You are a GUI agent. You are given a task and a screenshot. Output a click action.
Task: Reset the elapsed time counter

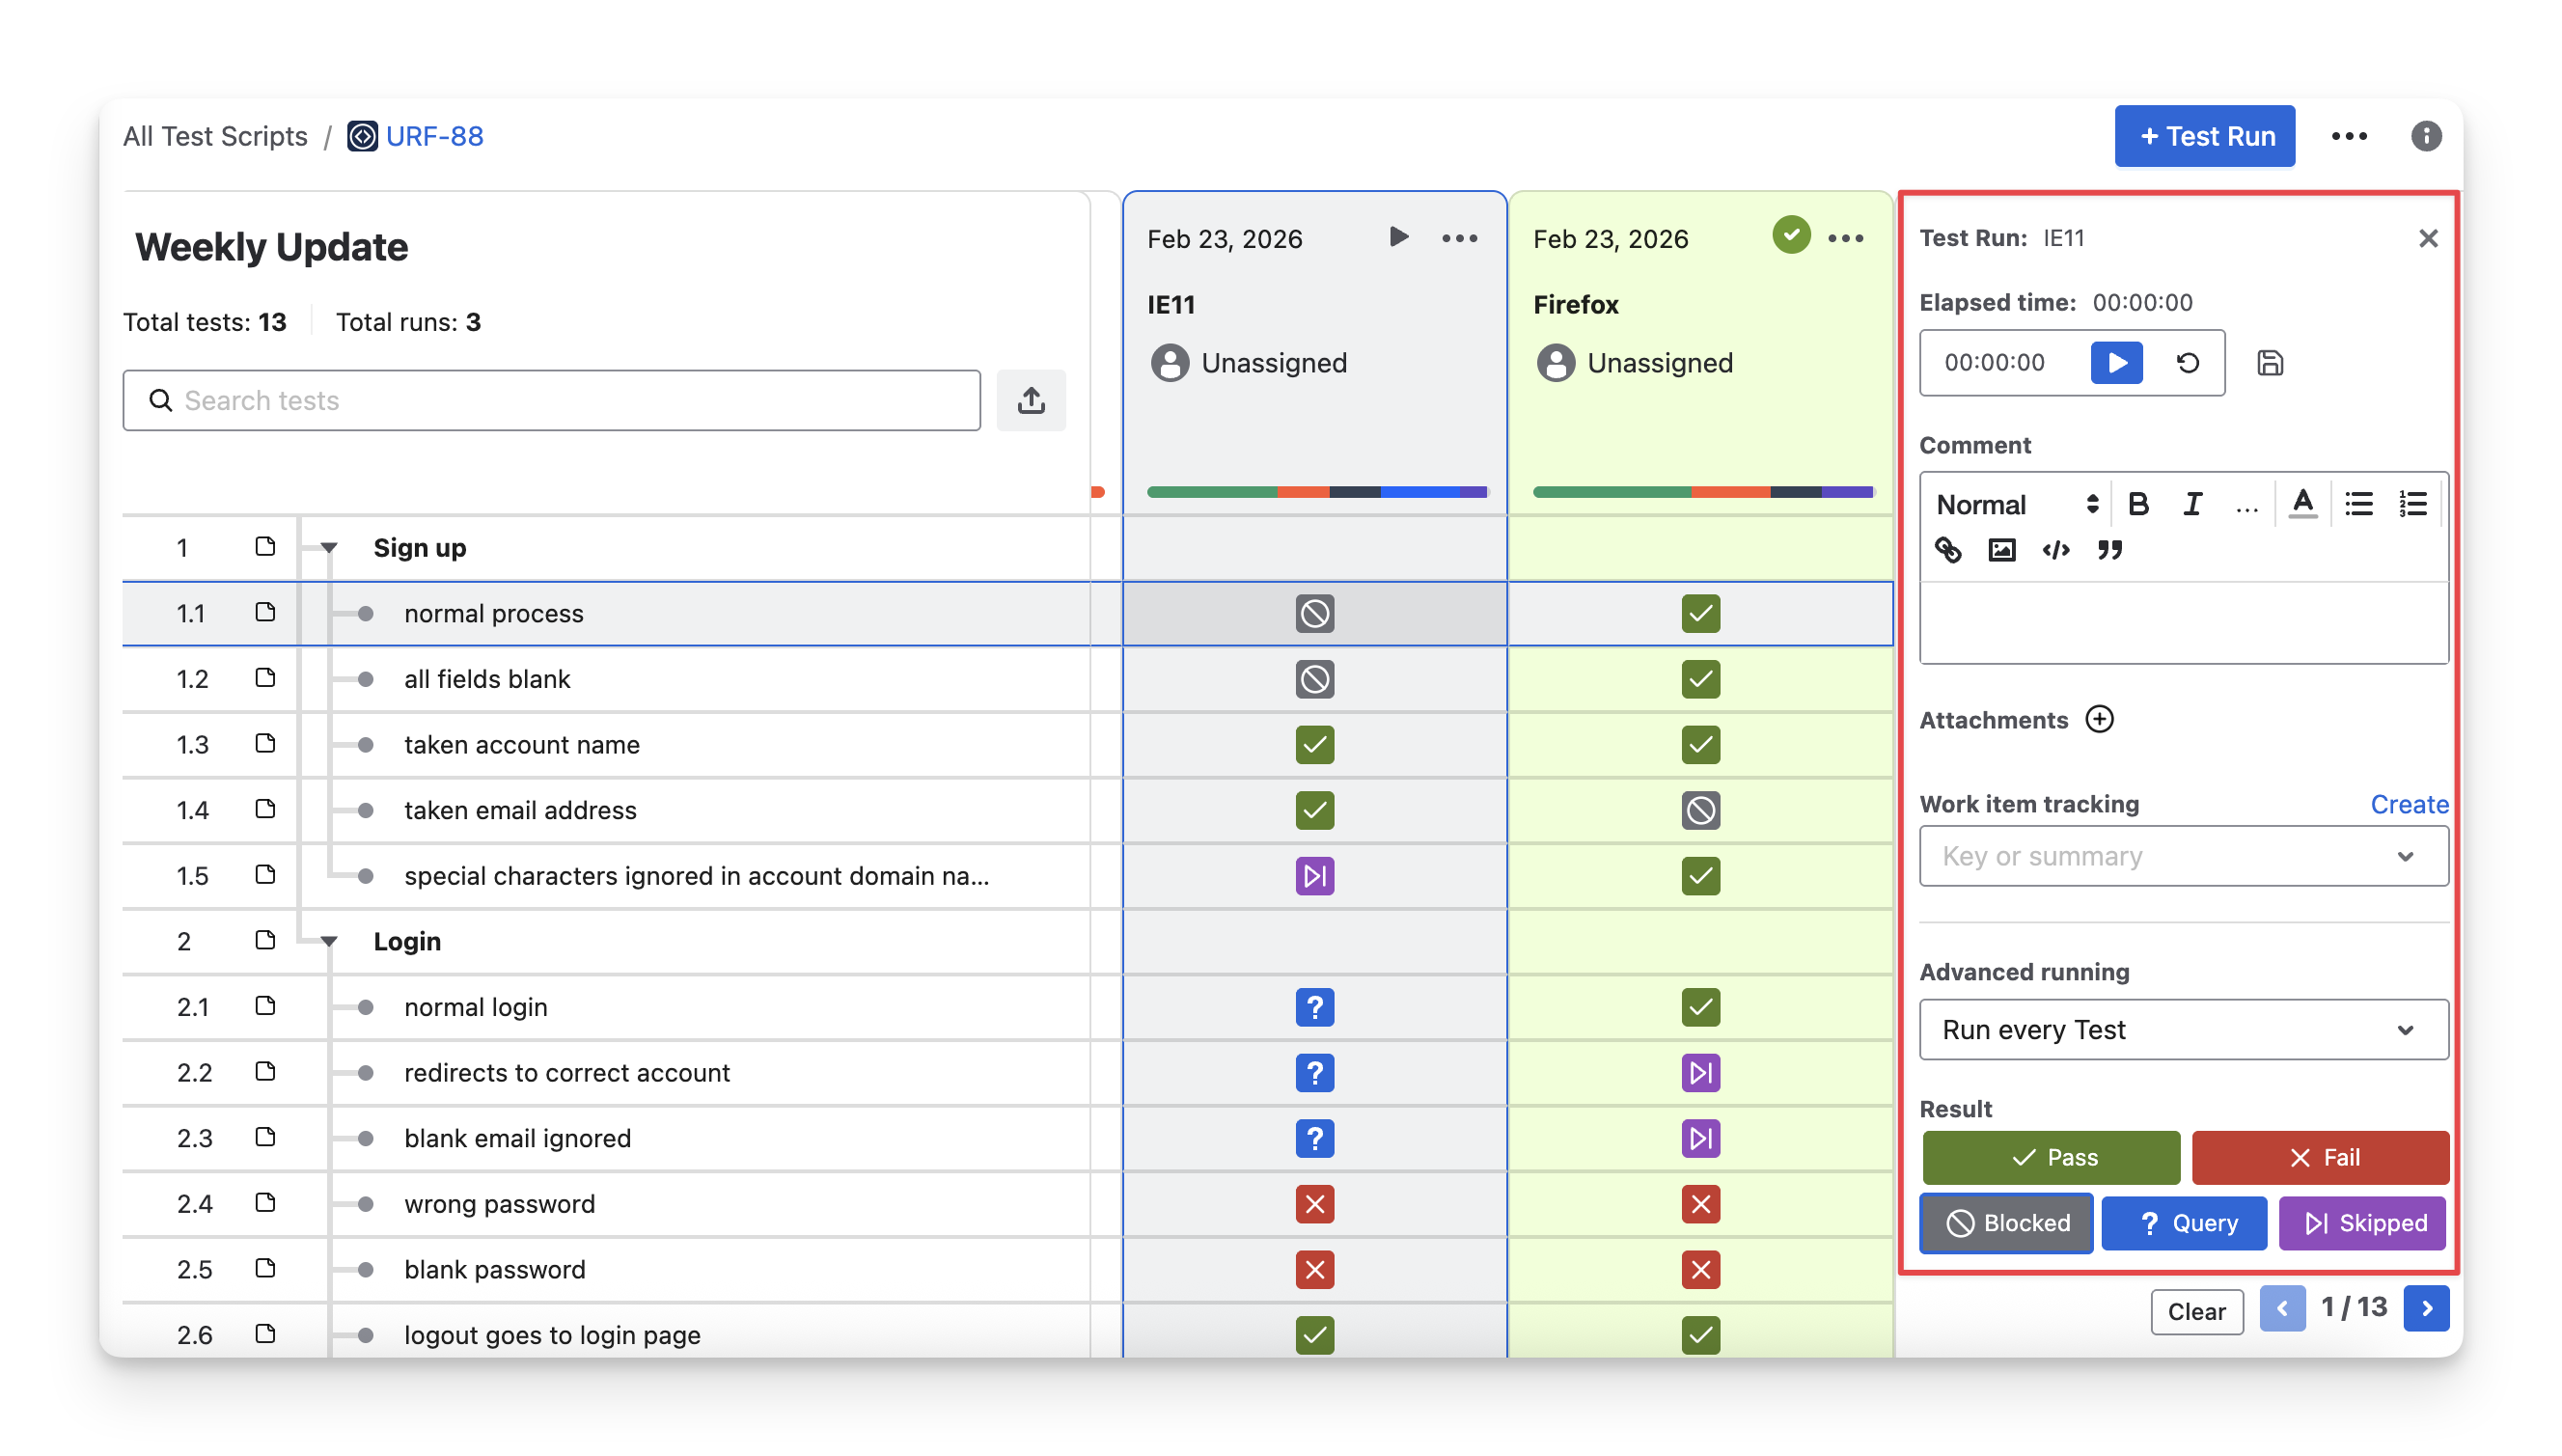coord(2187,362)
